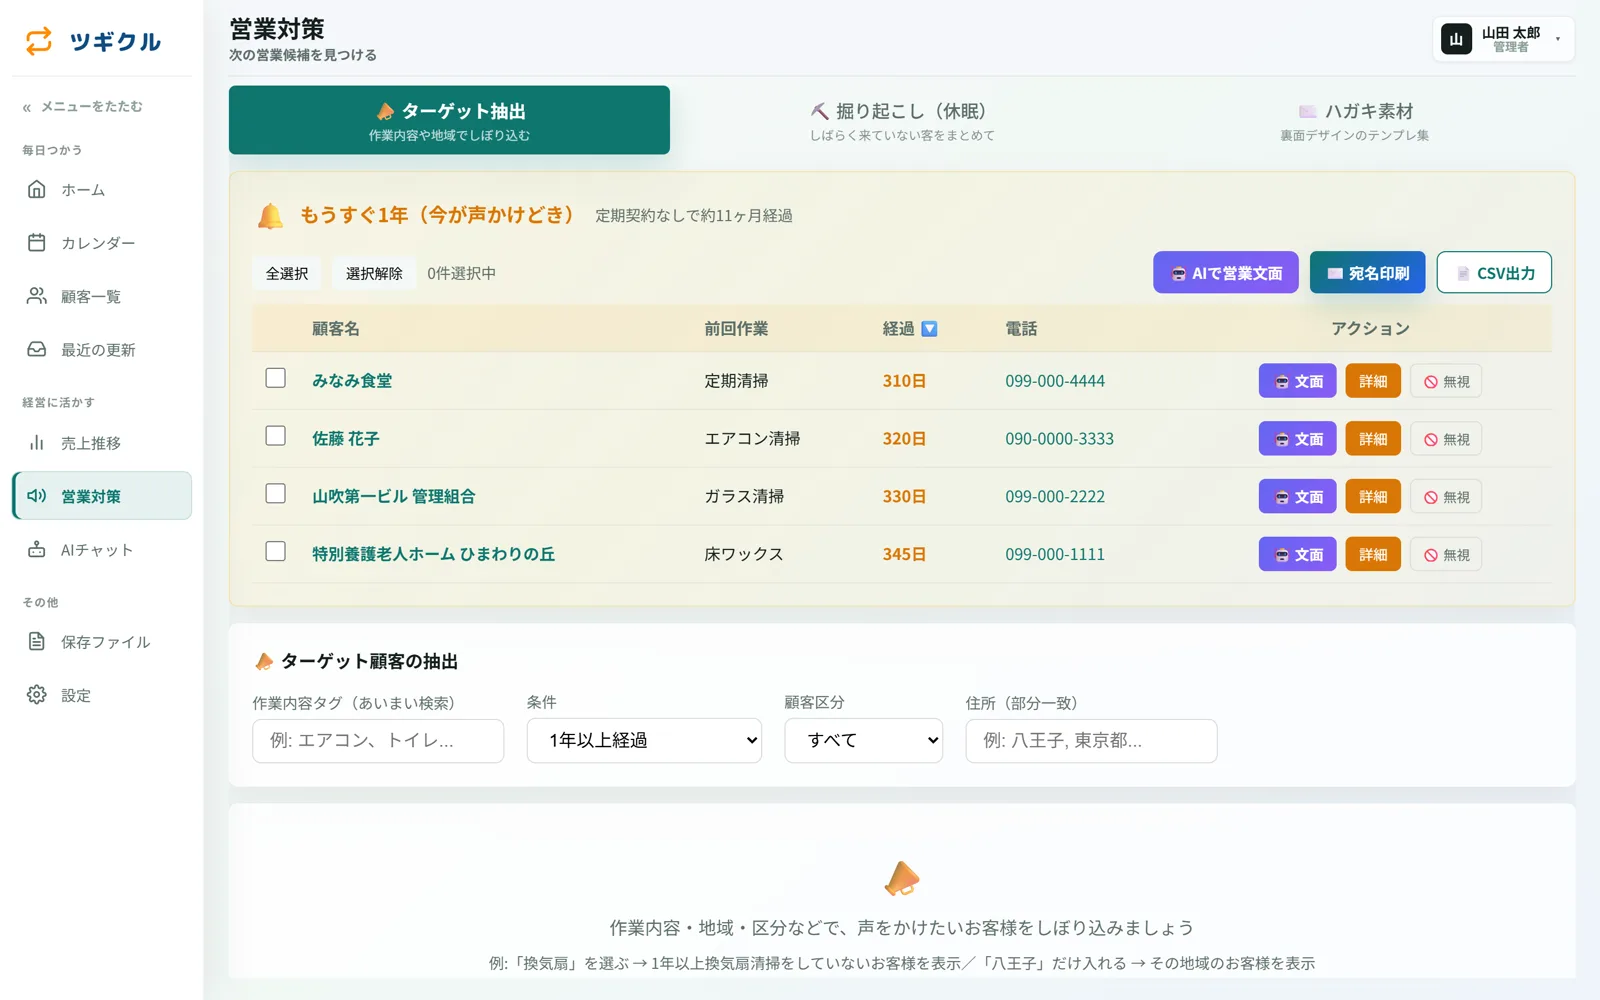Open the 条件 dropdown (1年以上経過)
1600x1000 pixels.
click(644, 741)
